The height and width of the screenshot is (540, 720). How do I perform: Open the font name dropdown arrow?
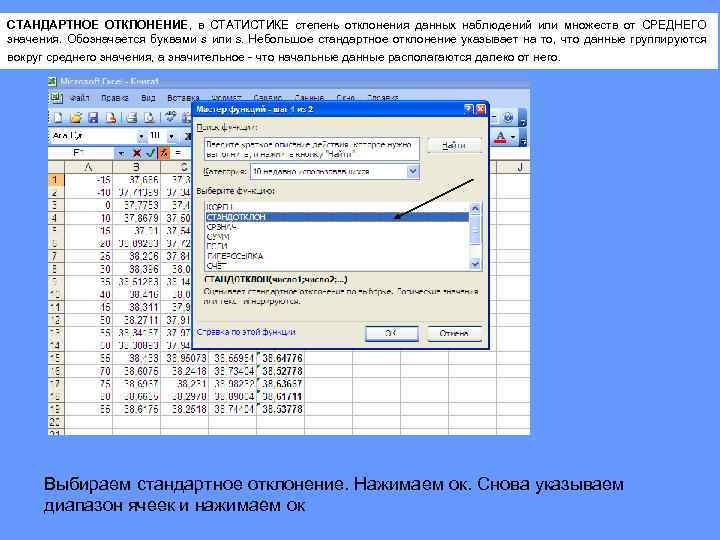[141, 136]
